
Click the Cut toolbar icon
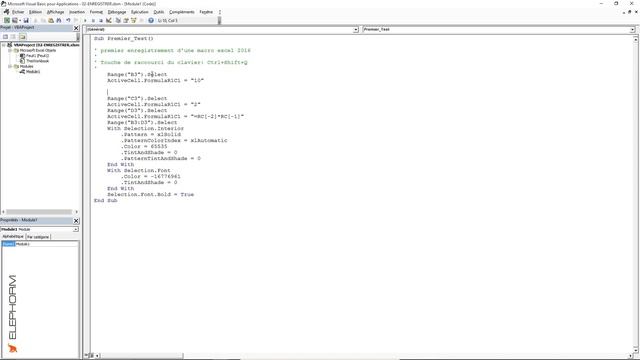click(x=36, y=20)
